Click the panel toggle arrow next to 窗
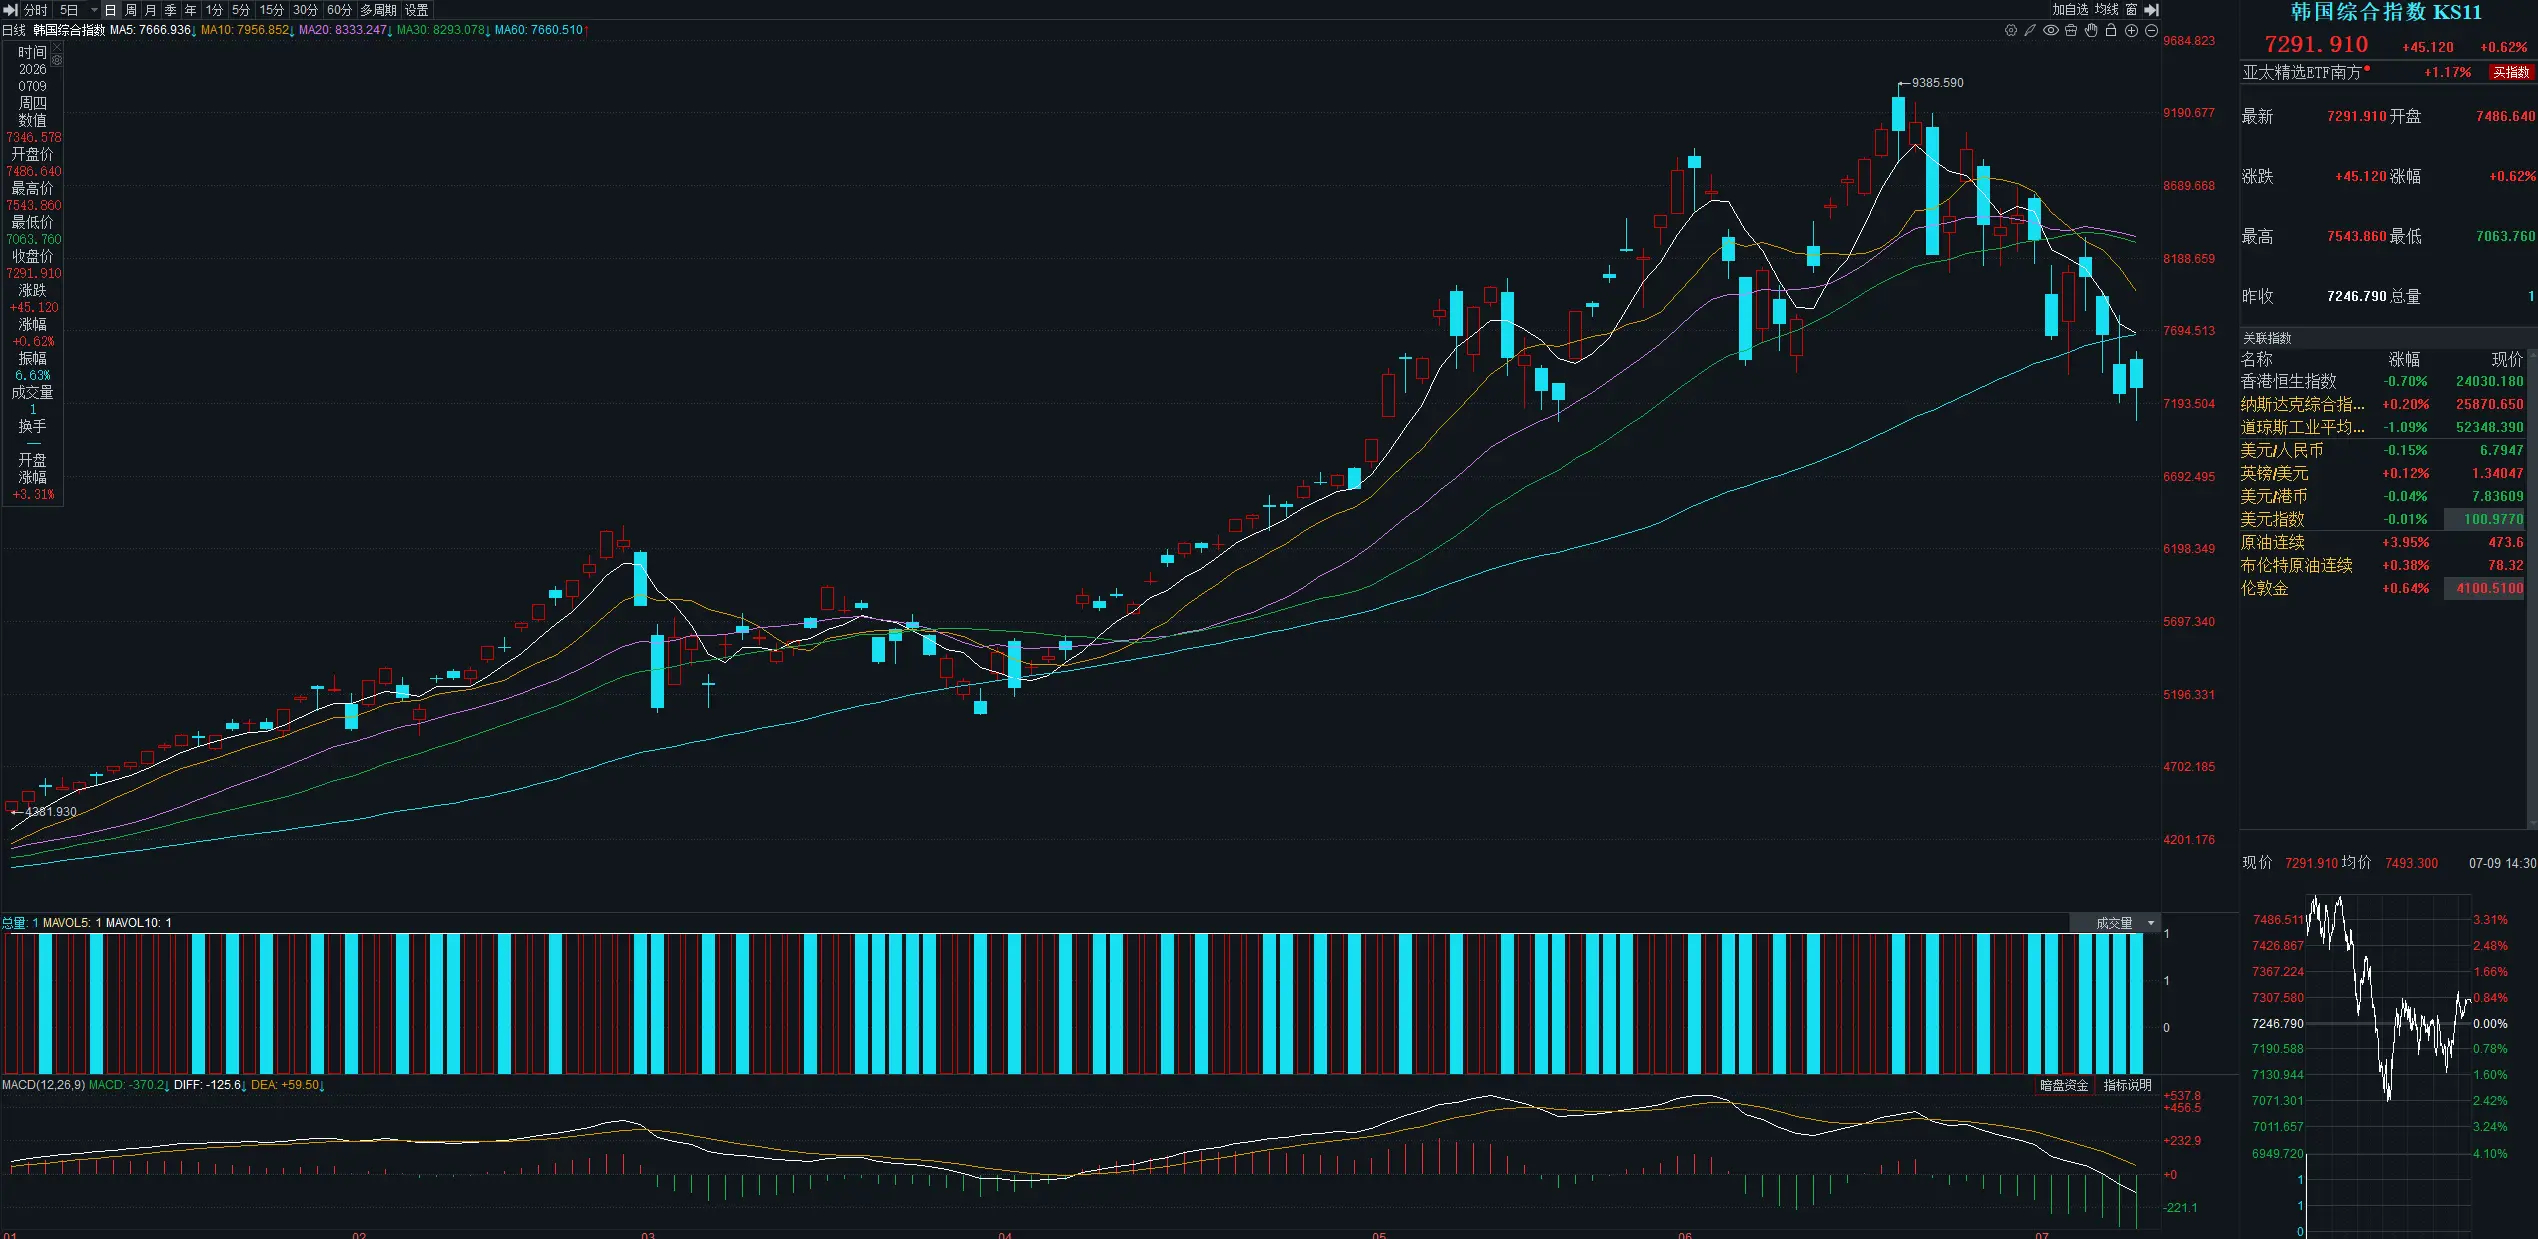The height and width of the screenshot is (1239, 2538). click(x=2152, y=10)
